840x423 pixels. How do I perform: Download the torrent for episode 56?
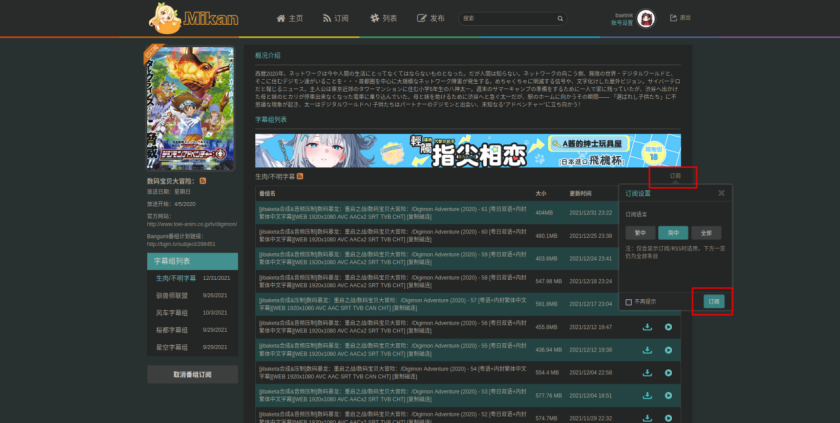point(647,327)
